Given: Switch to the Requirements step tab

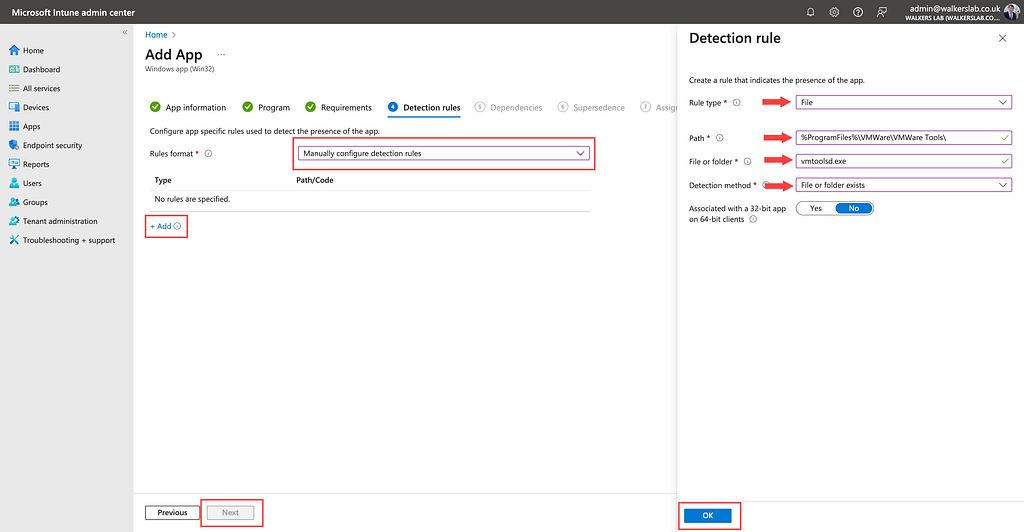Looking at the screenshot, I should click(338, 107).
